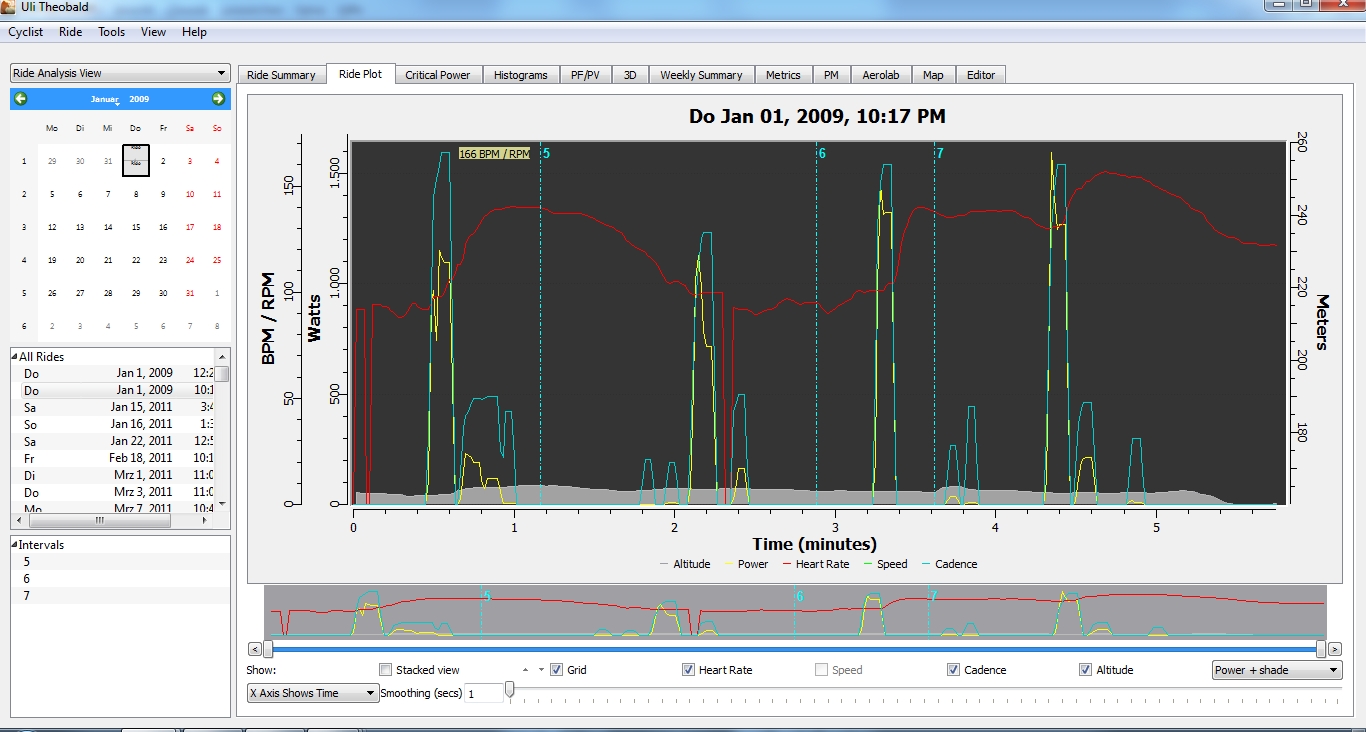Click the Smoothing seconds slider handle
Image resolution: width=1366 pixels, height=732 pixels.
tap(510, 689)
